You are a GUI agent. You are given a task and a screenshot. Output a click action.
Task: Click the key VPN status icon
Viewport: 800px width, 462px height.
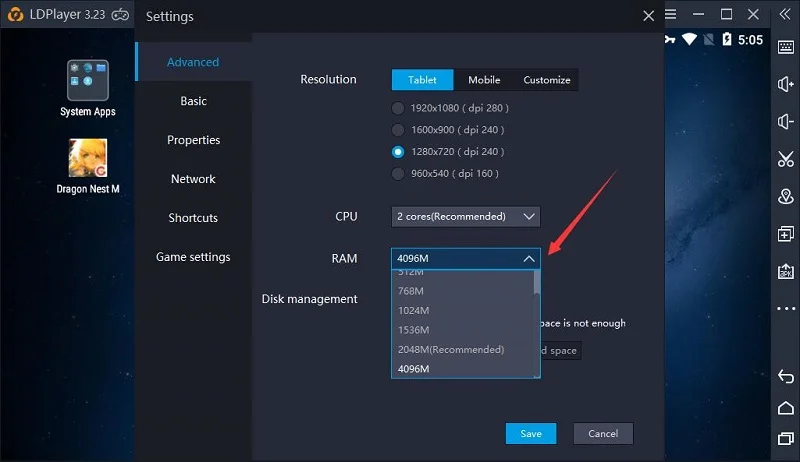click(670, 39)
